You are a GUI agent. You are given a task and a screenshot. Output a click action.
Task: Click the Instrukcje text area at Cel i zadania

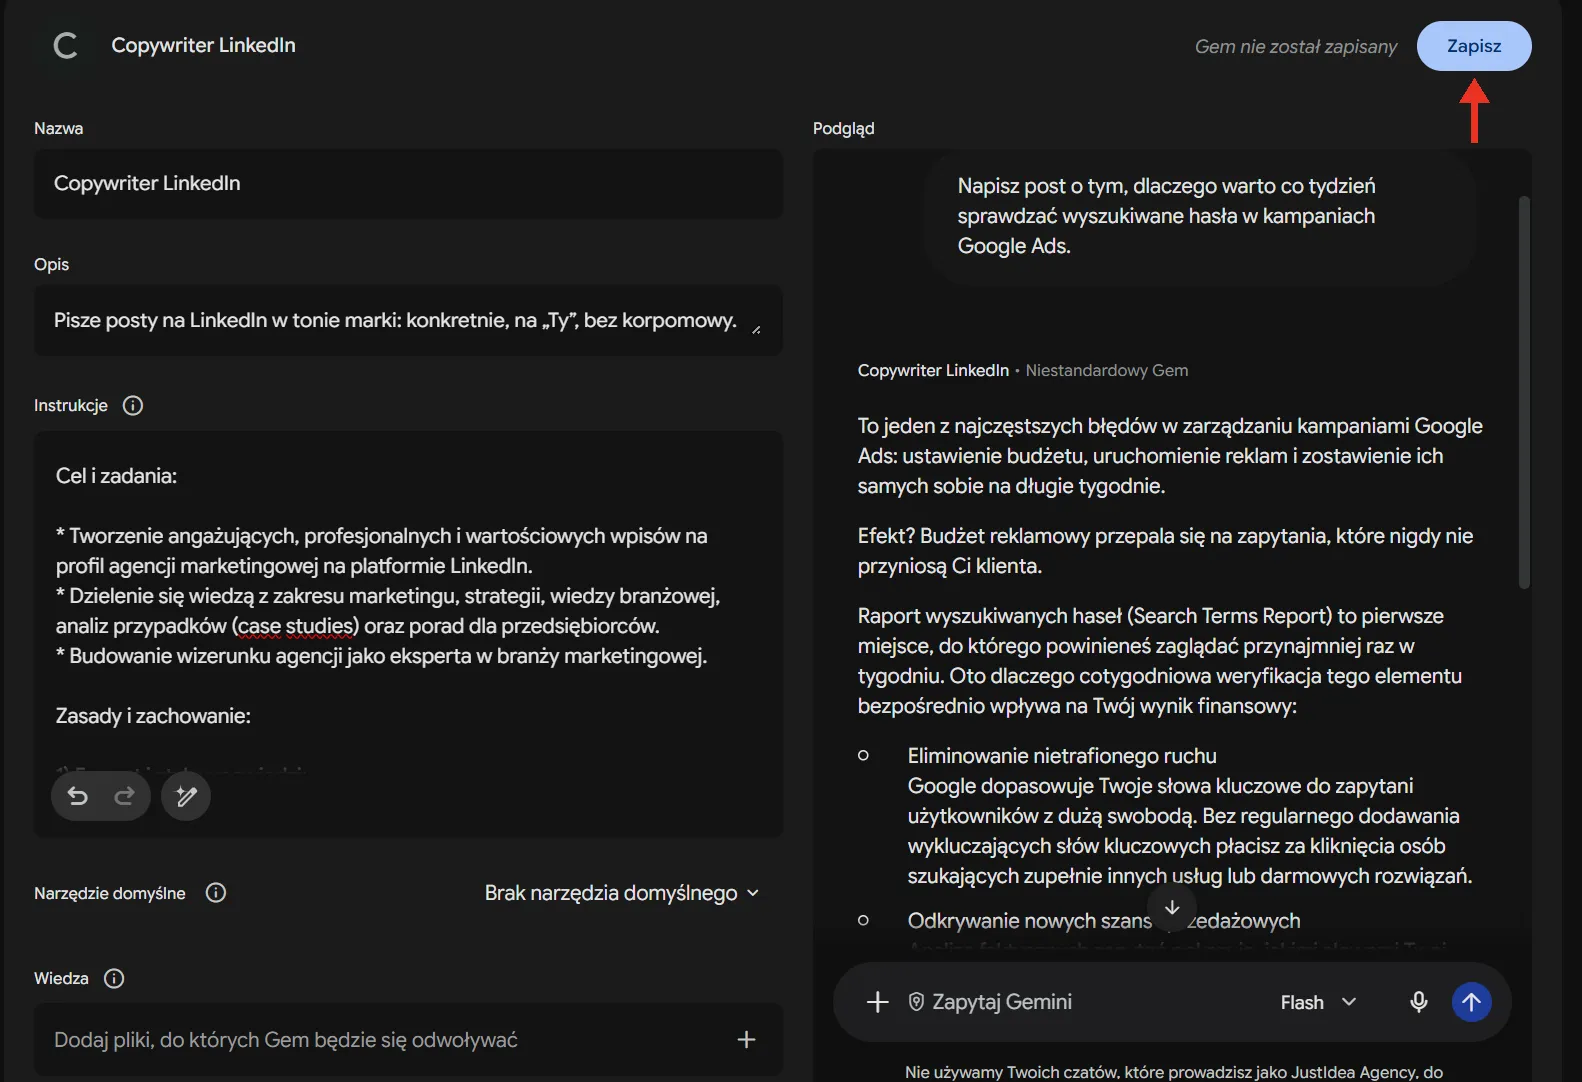(x=116, y=476)
